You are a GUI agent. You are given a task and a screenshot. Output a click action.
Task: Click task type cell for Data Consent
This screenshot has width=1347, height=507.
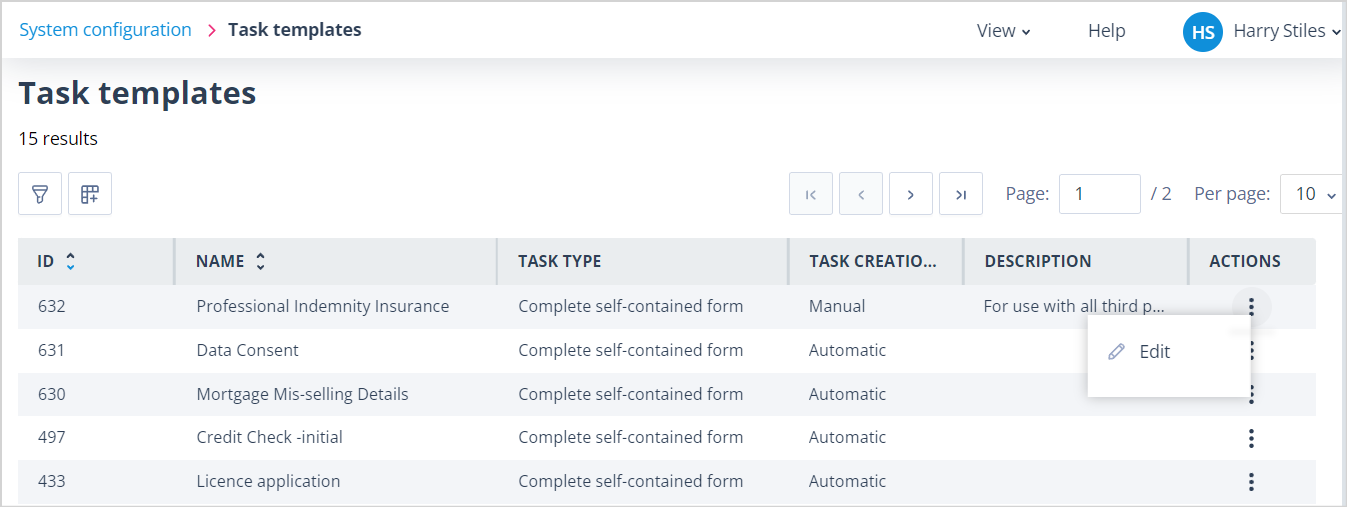click(x=630, y=350)
